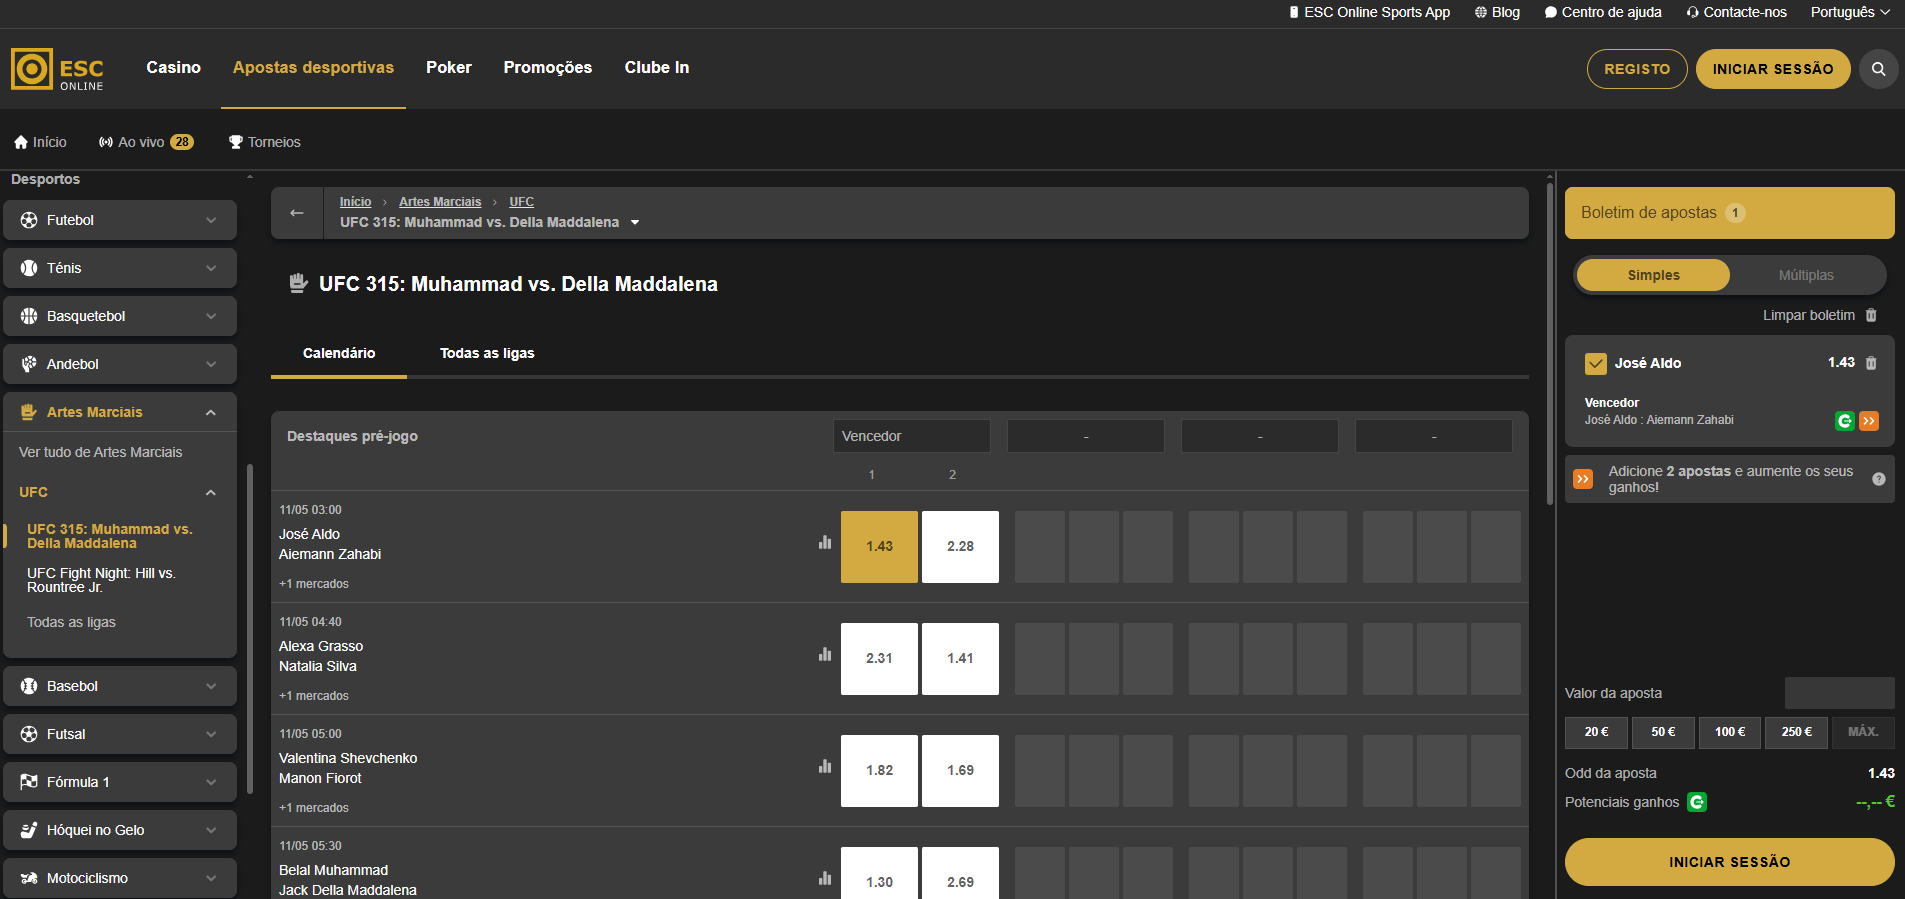Click the Basquetebol ball icon
This screenshot has height=899, width=1905.
pos(29,316)
